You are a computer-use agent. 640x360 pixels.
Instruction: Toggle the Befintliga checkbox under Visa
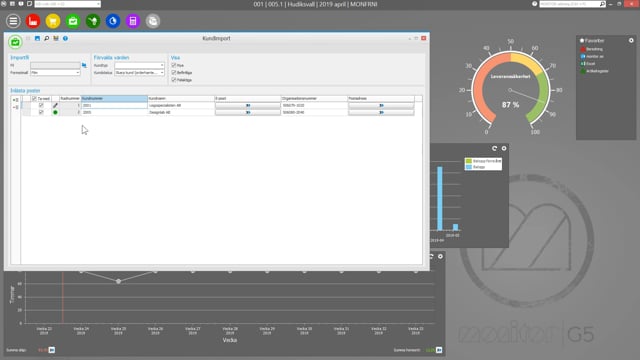173,73
